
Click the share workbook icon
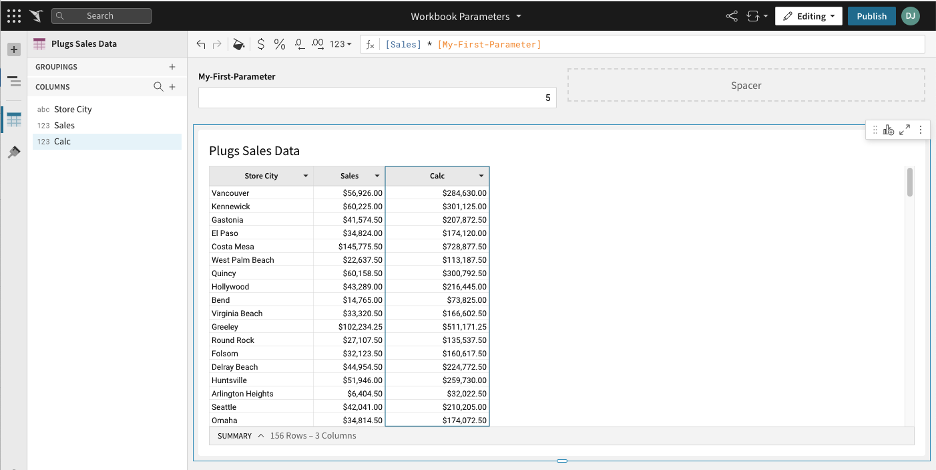[x=731, y=16]
